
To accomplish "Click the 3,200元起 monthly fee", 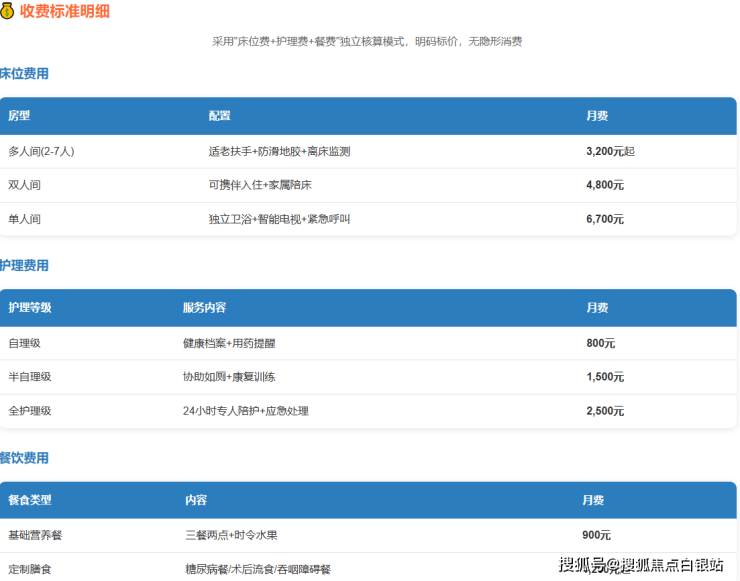I will tap(610, 152).
